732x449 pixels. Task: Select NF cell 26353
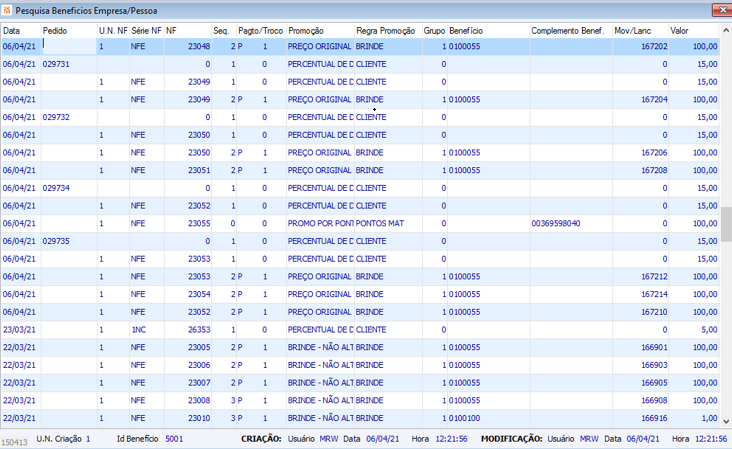click(188, 330)
